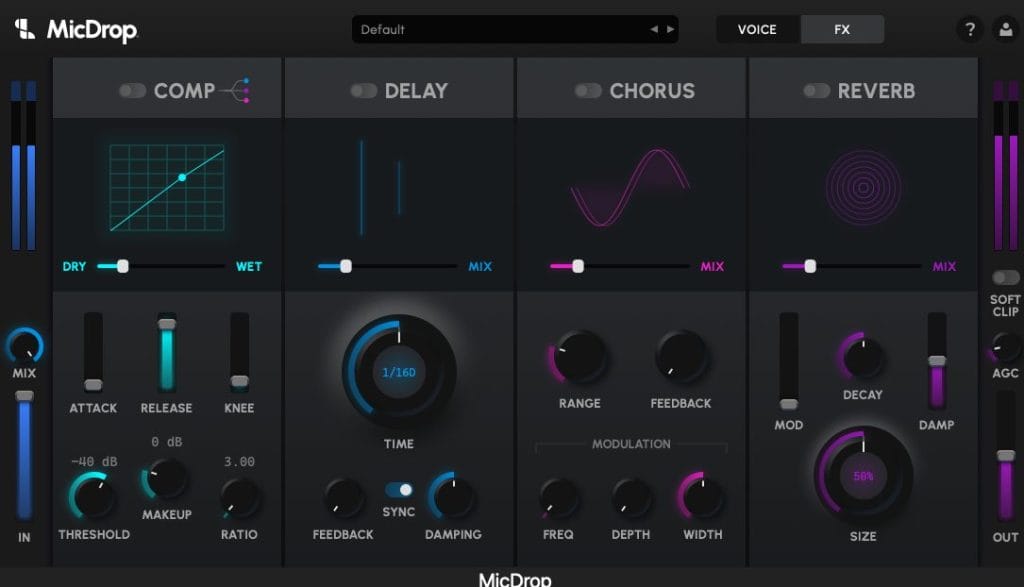This screenshot has height=587, width=1024.
Task: Open the user account icon
Action: [1005, 30]
